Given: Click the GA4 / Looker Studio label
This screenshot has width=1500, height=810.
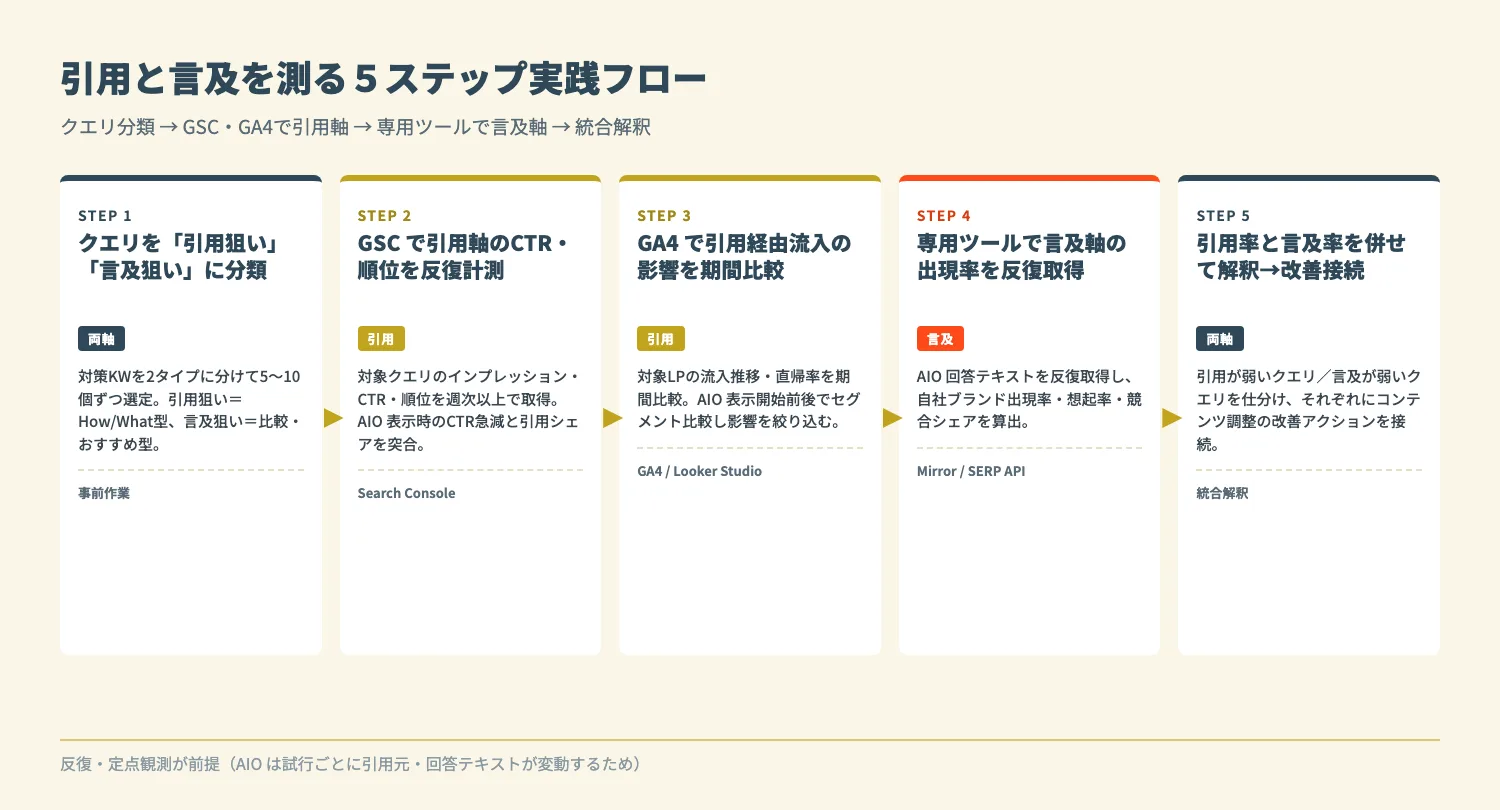Looking at the screenshot, I should pyautogui.click(x=699, y=471).
